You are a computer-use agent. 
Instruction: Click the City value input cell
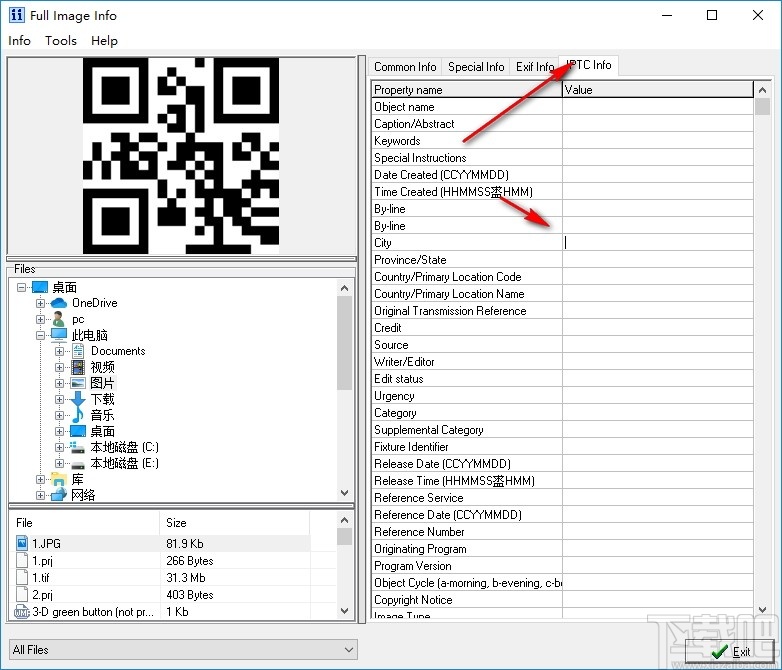657,243
